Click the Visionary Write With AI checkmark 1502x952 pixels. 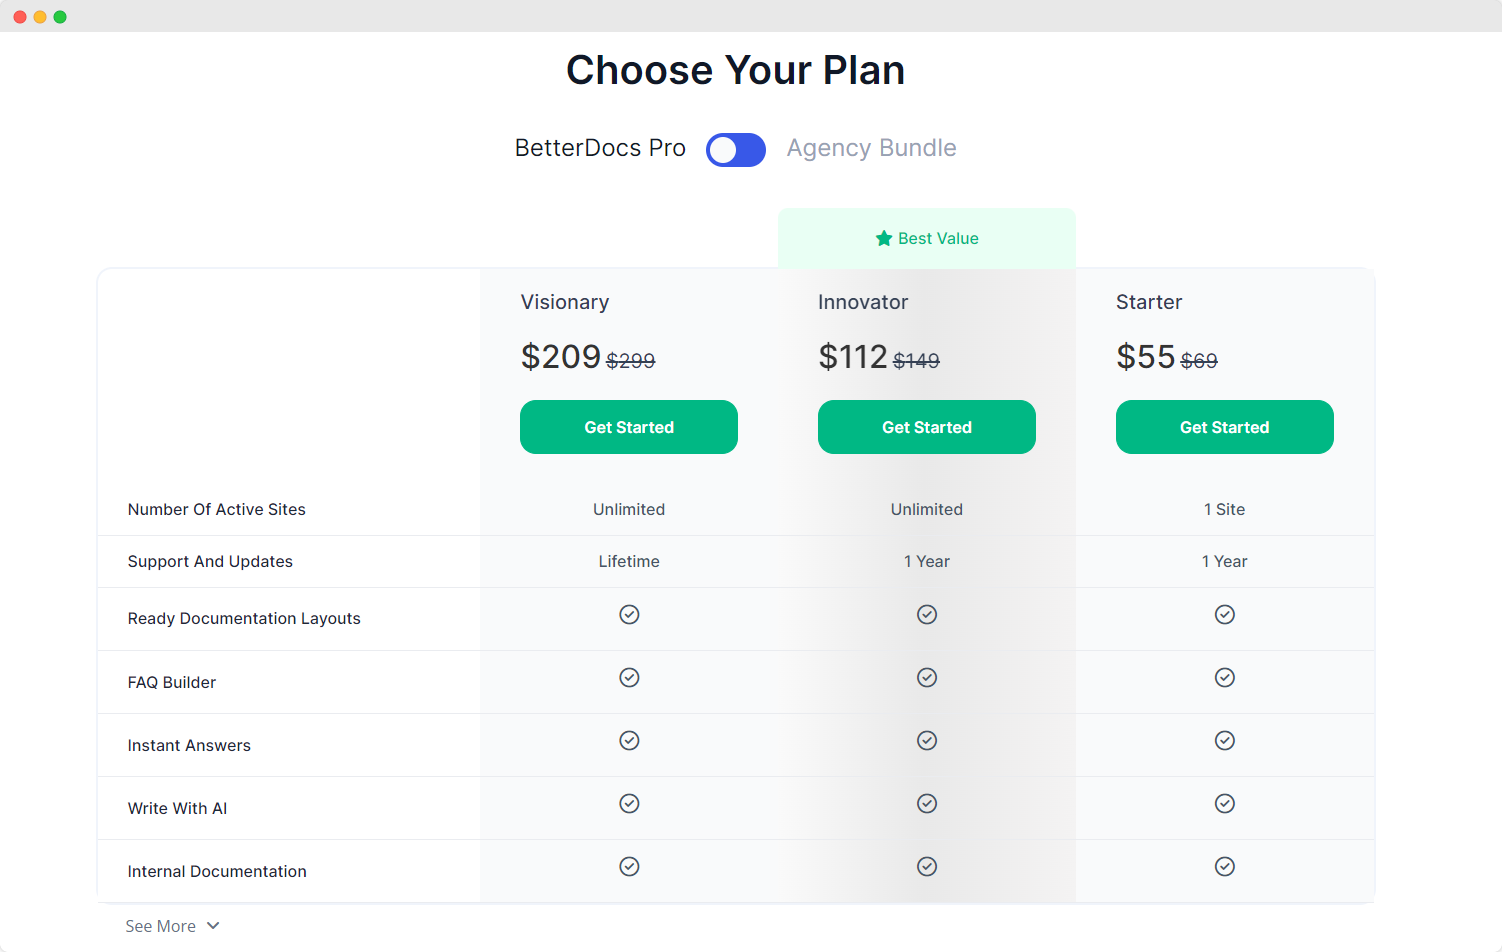tap(629, 803)
